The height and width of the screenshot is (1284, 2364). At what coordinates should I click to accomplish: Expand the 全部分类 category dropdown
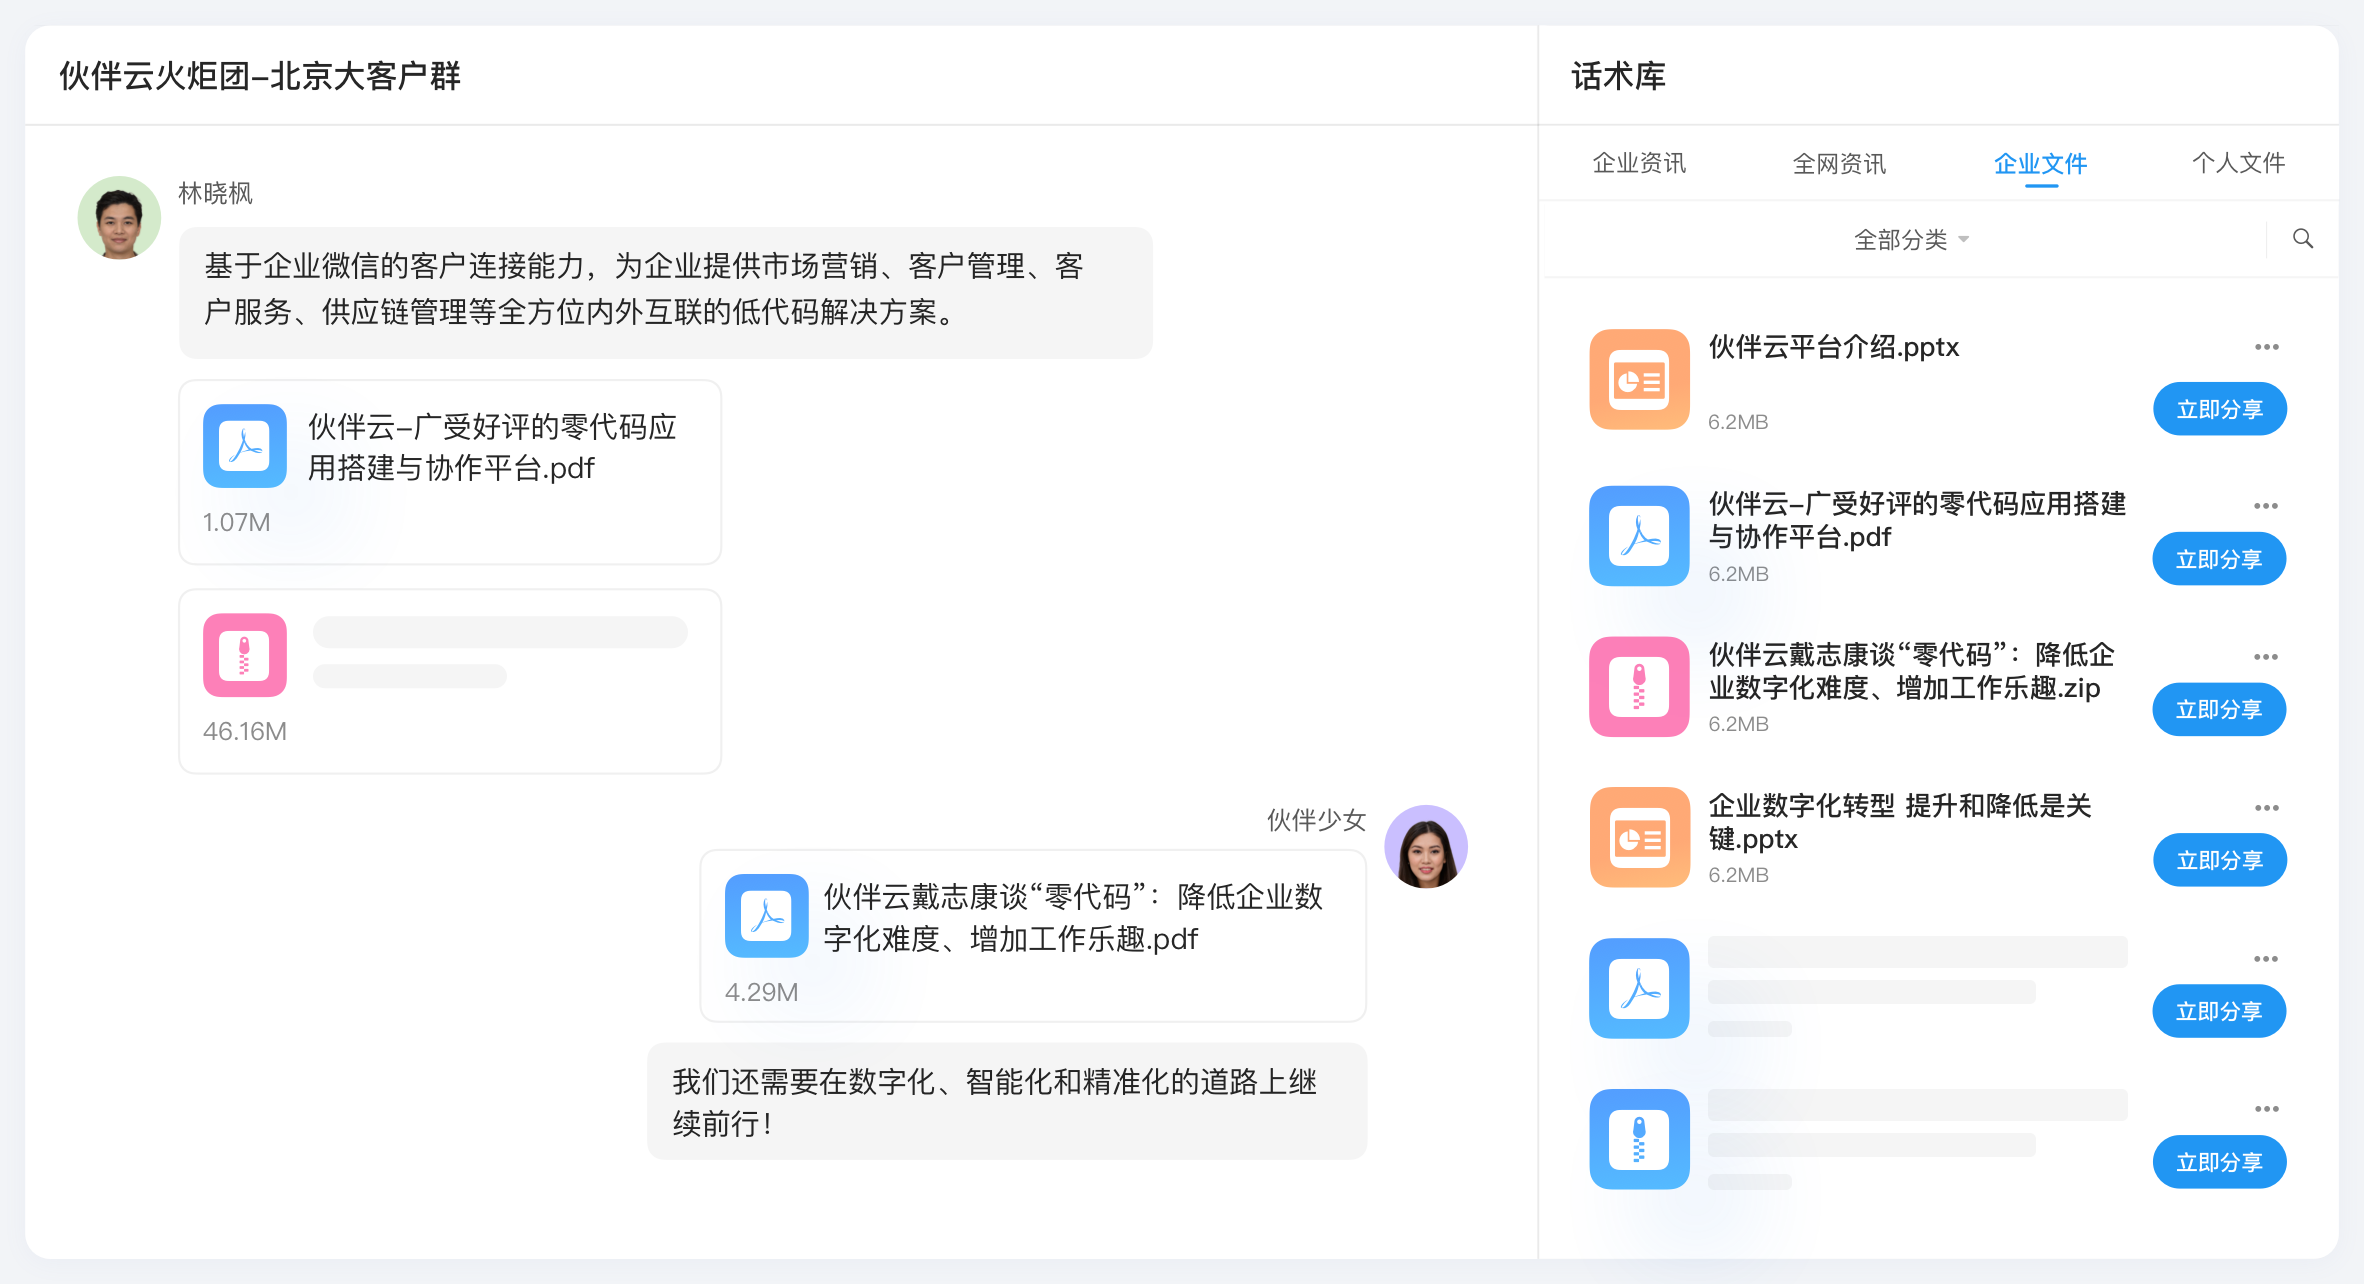(x=1910, y=240)
